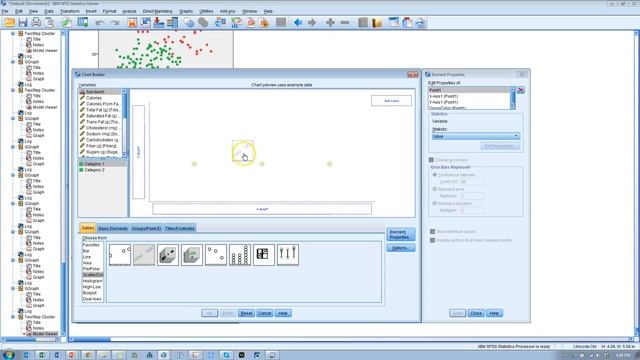The width and height of the screenshot is (640, 360).
Task: Choose the Grouped 3-D Scatter gallery thumbnail
Action: pos(192,255)
